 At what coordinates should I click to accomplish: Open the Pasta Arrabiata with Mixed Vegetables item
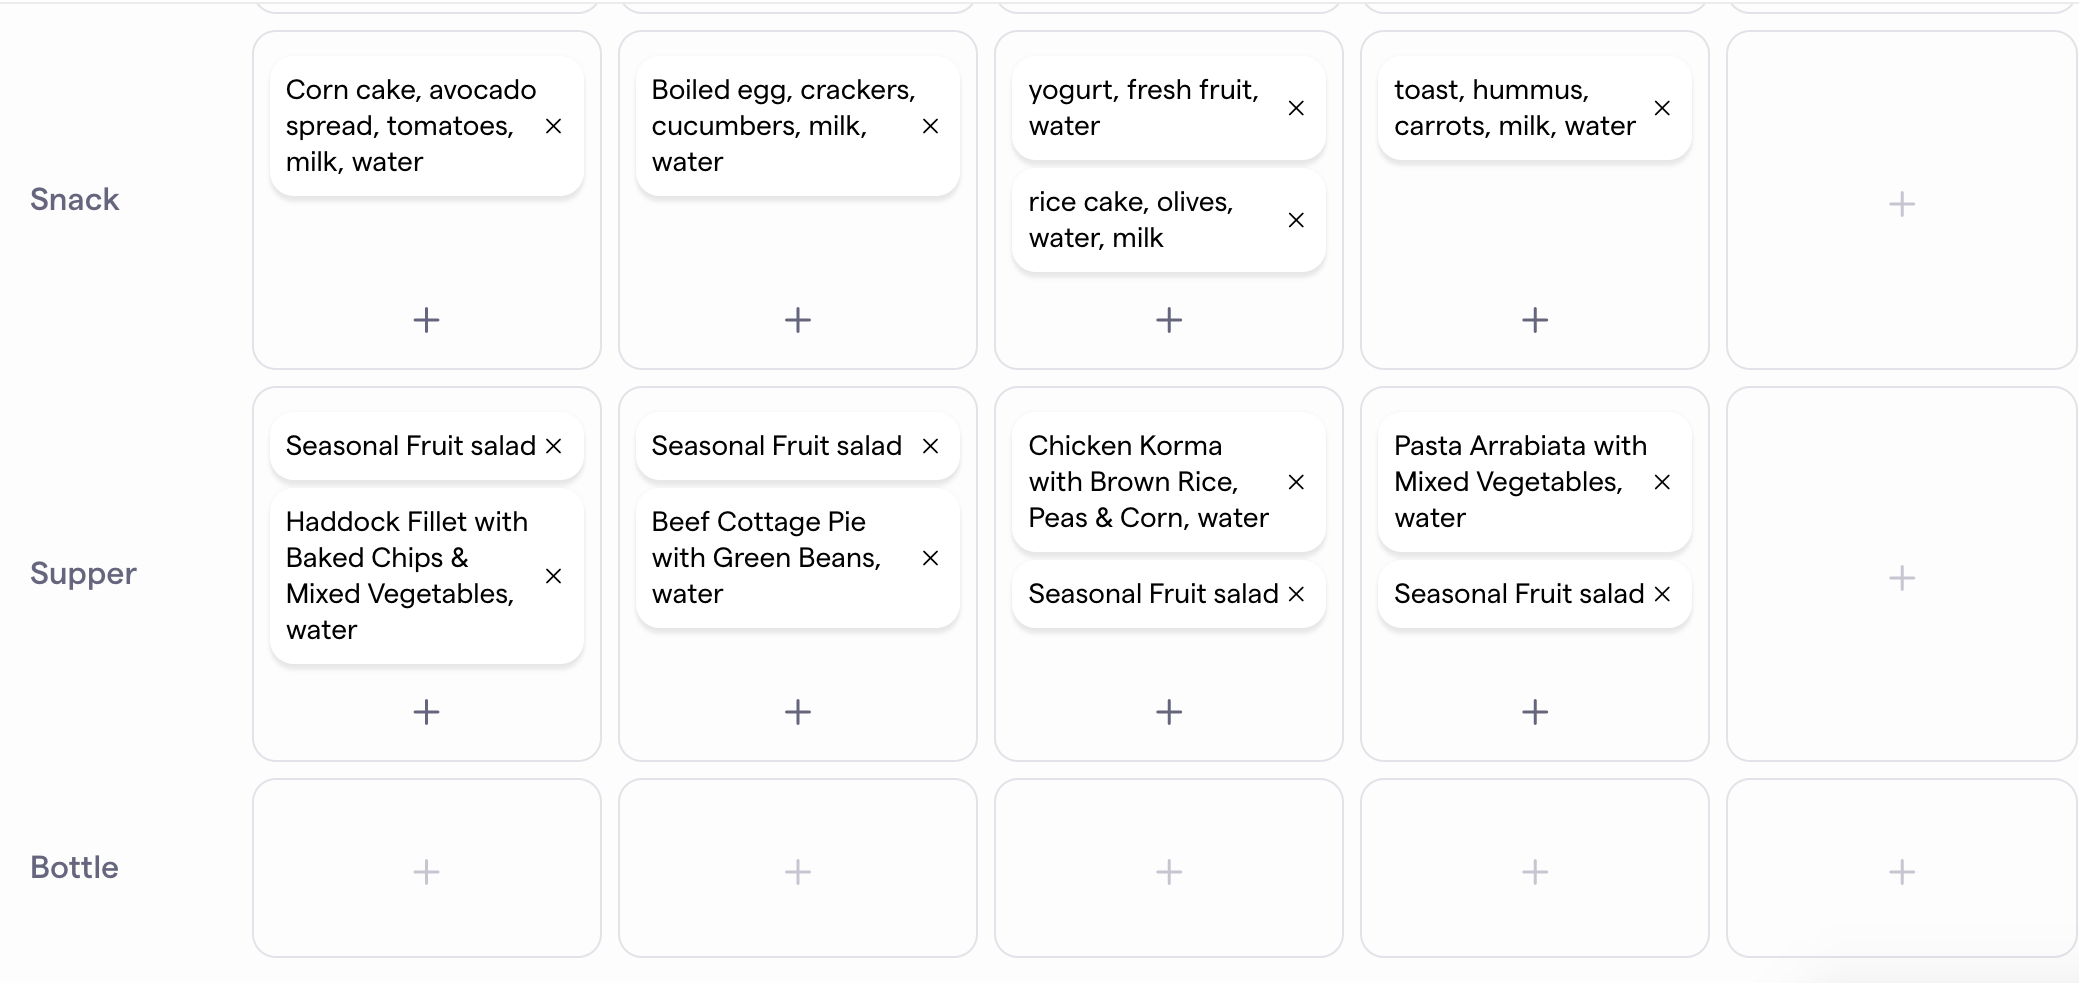click(x=1510, y=482)
